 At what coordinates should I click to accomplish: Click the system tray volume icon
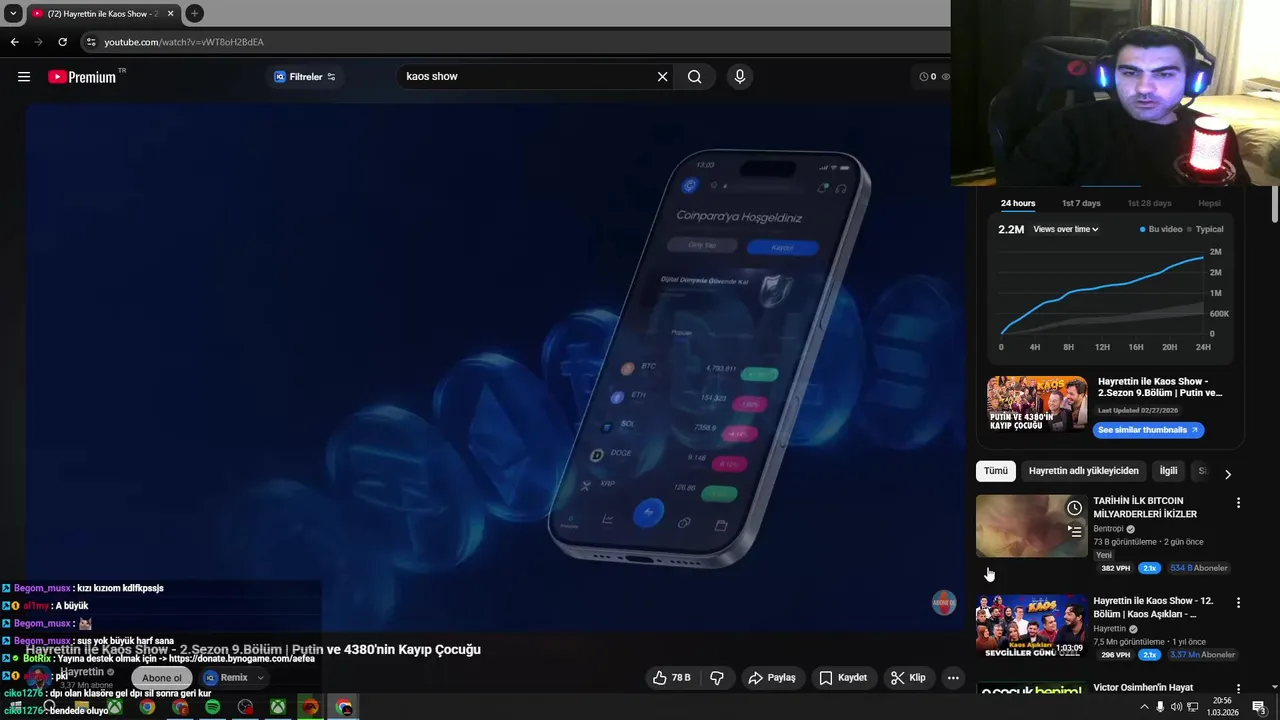[1176, 707]
